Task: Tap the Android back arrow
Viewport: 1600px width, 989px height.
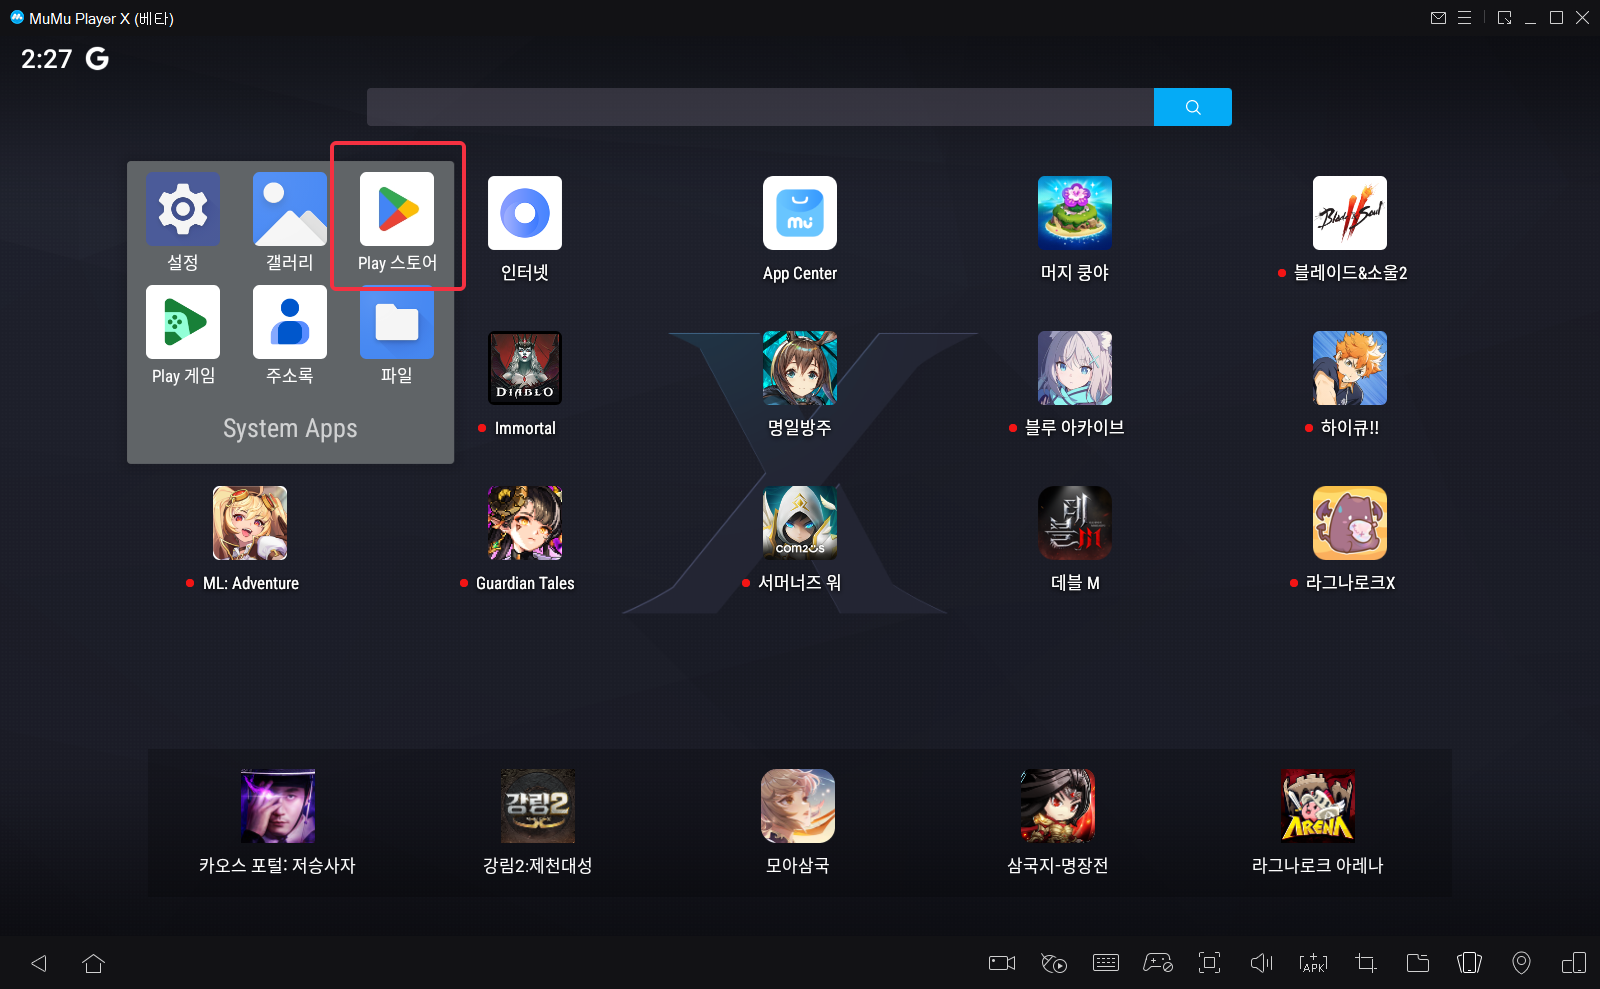Action: click(39, 963)
